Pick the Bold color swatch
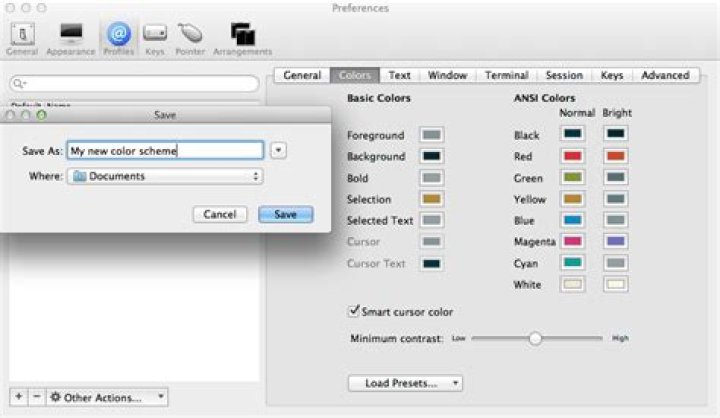Image resolution: width=720 pixels, height=418 pixels. pos(431,178)
